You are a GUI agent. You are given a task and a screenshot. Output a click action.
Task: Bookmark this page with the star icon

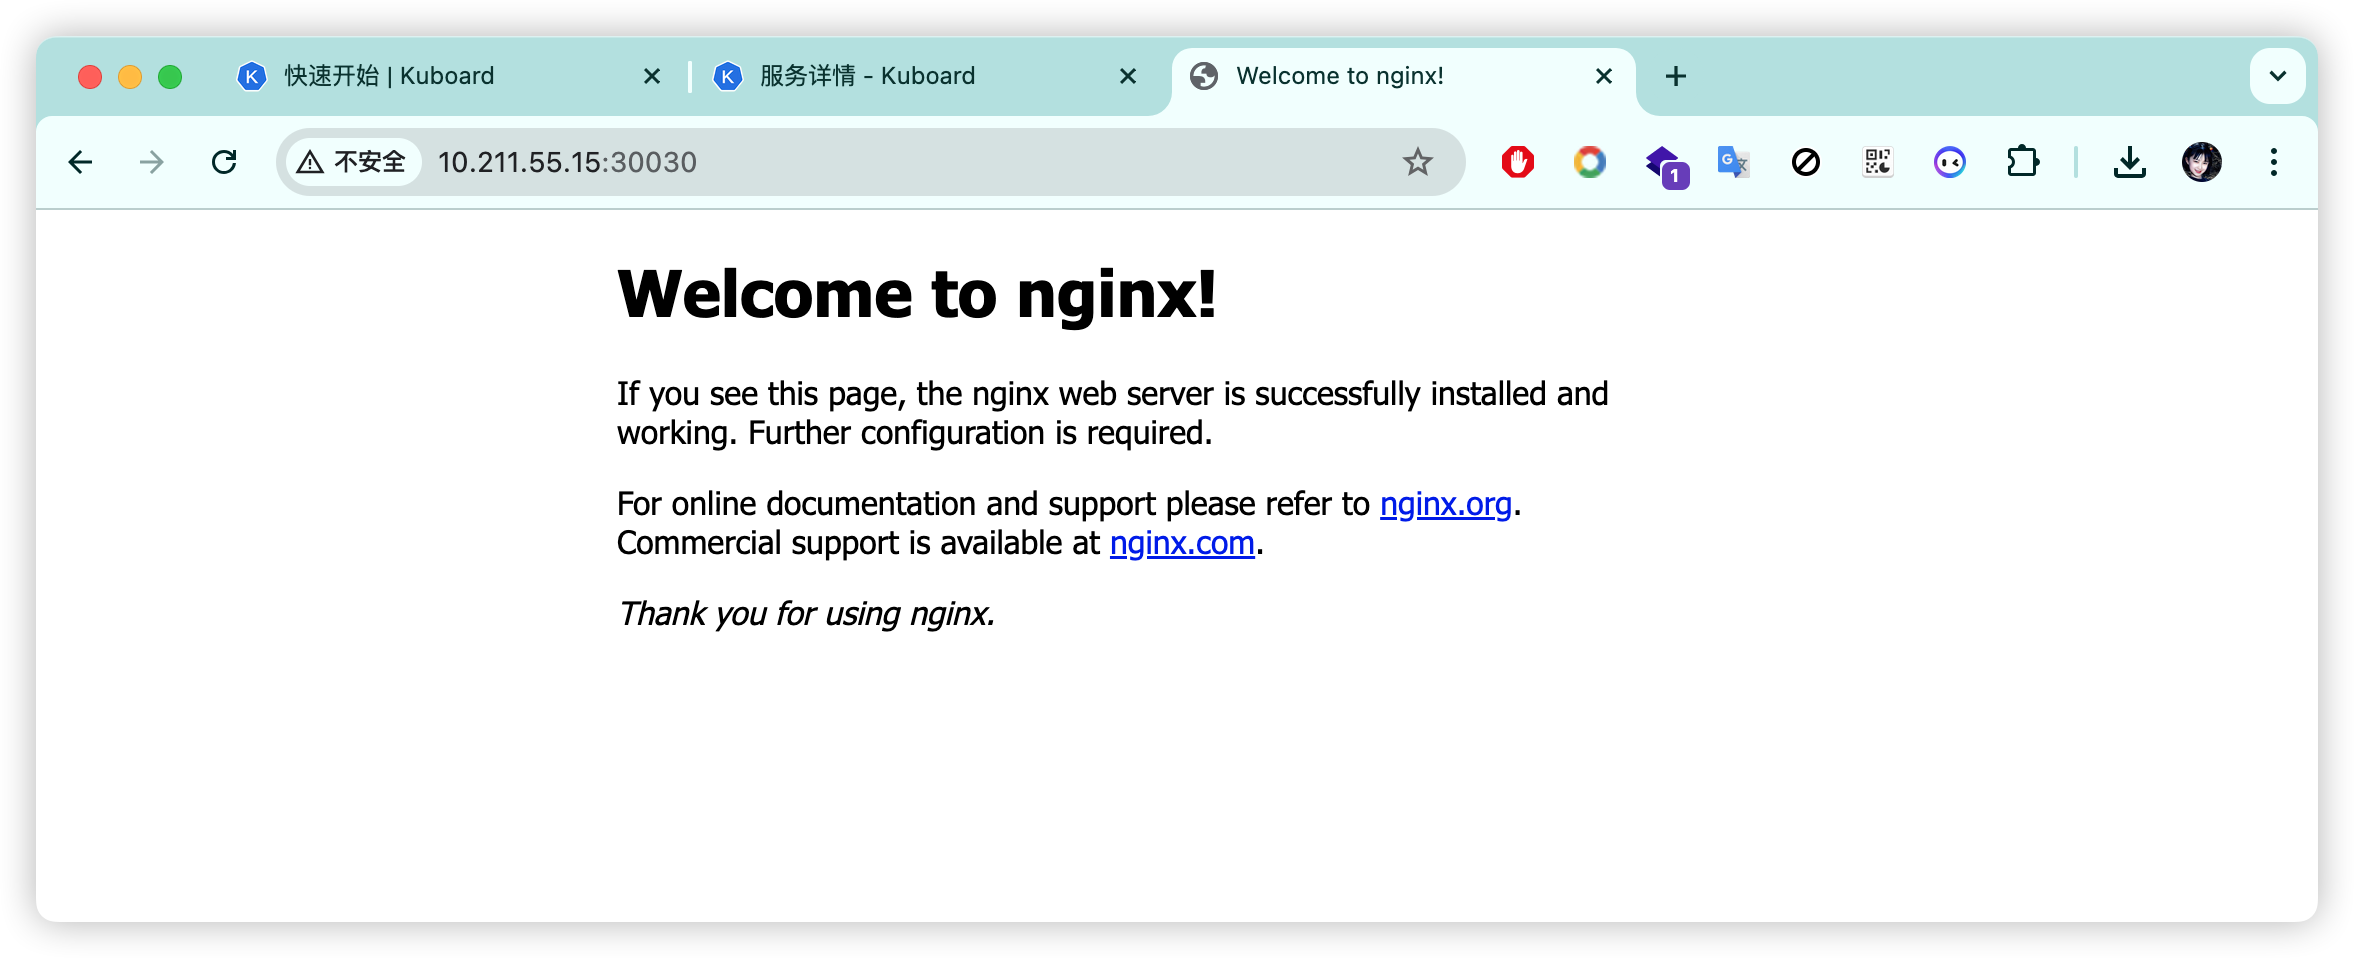[x=1417, y=162]
